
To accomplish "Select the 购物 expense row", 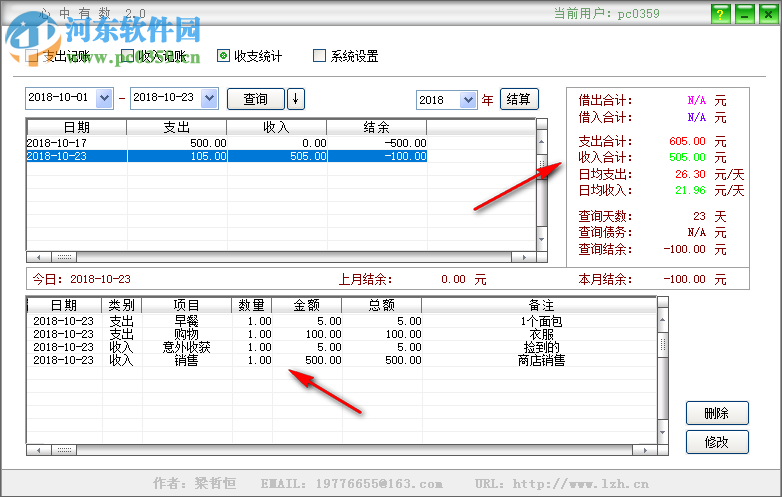I will tap(342, 334).
